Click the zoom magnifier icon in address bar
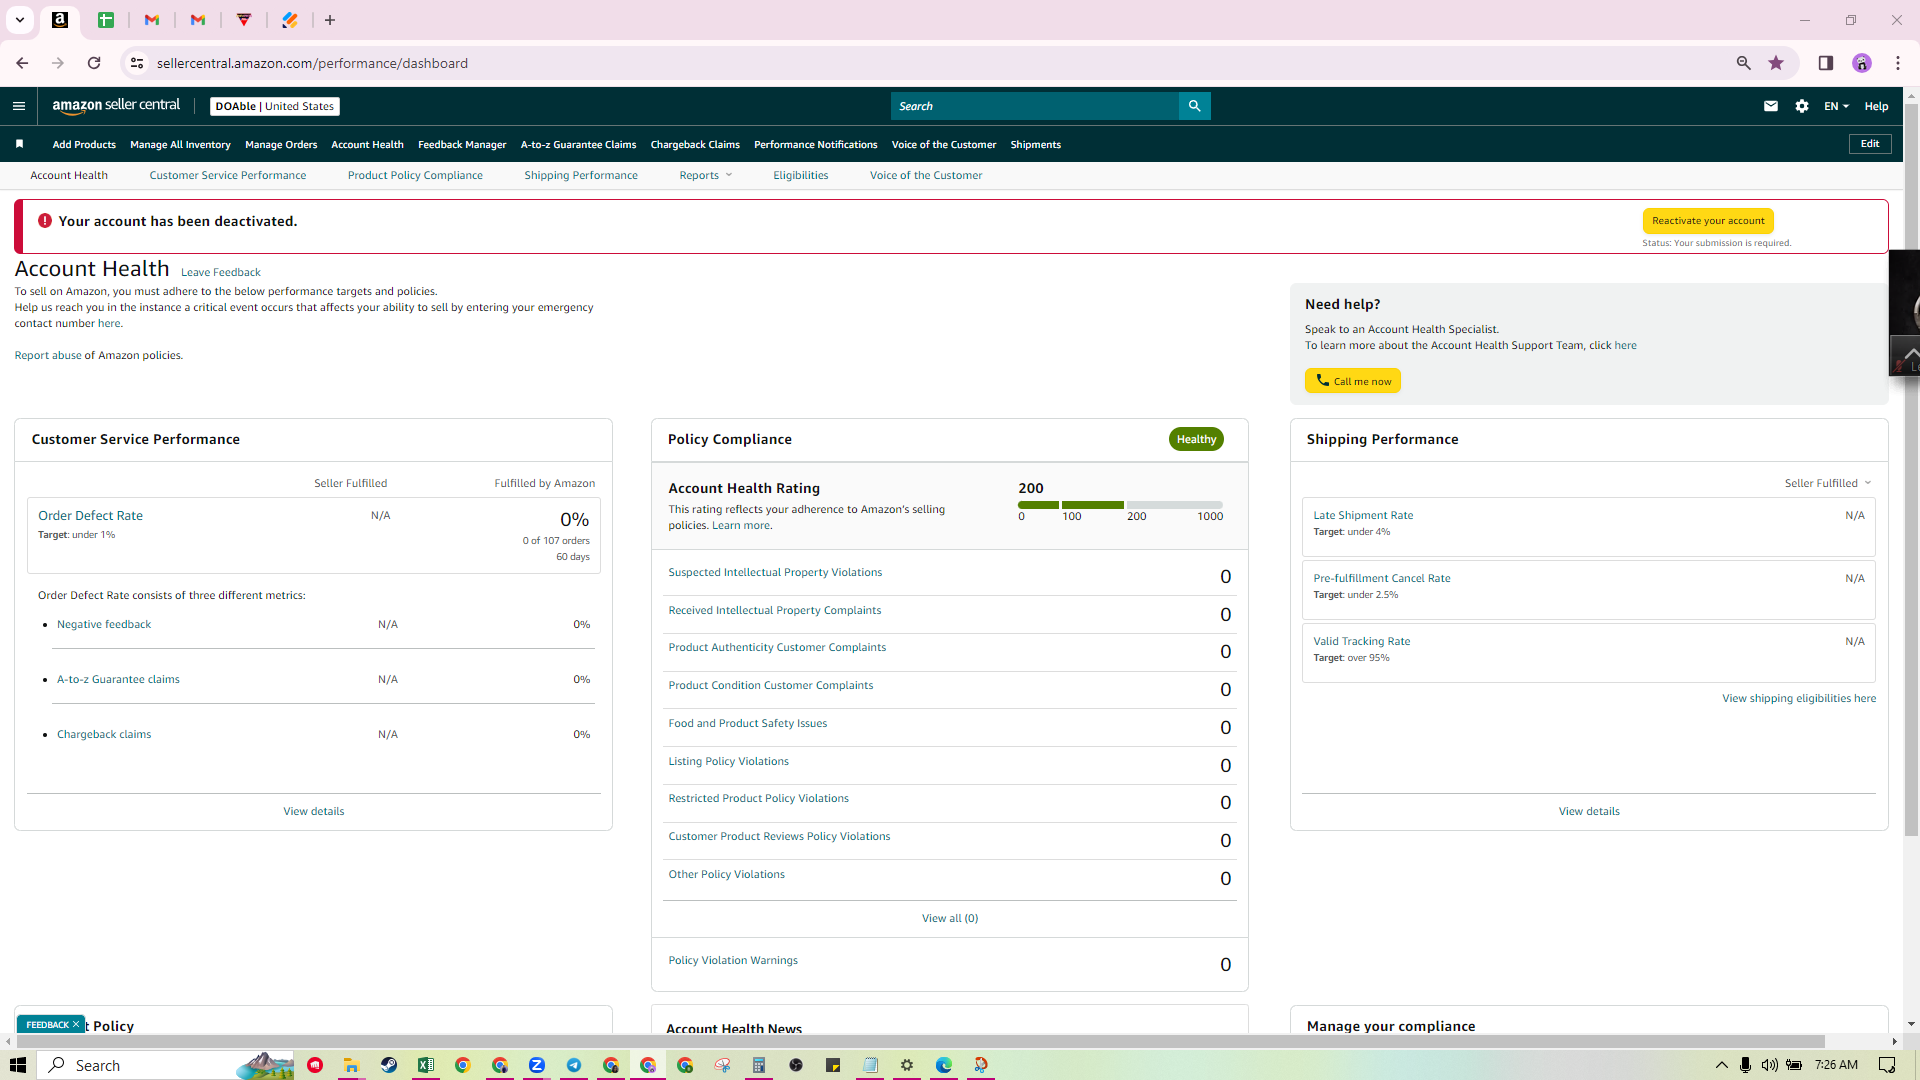1920x1080 pixels. (x=1744, y=63)
